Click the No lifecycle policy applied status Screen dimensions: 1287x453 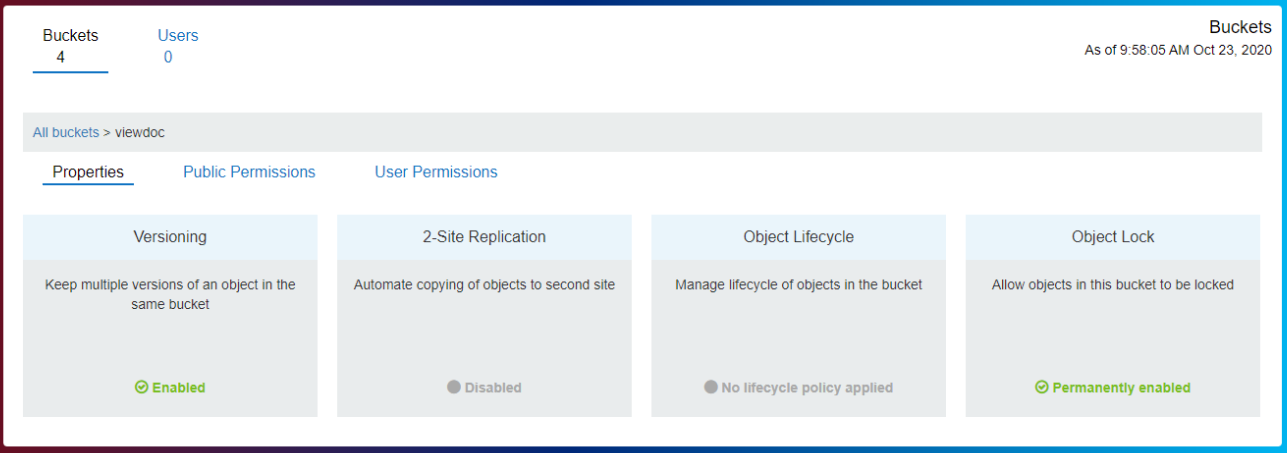[806, 388]
